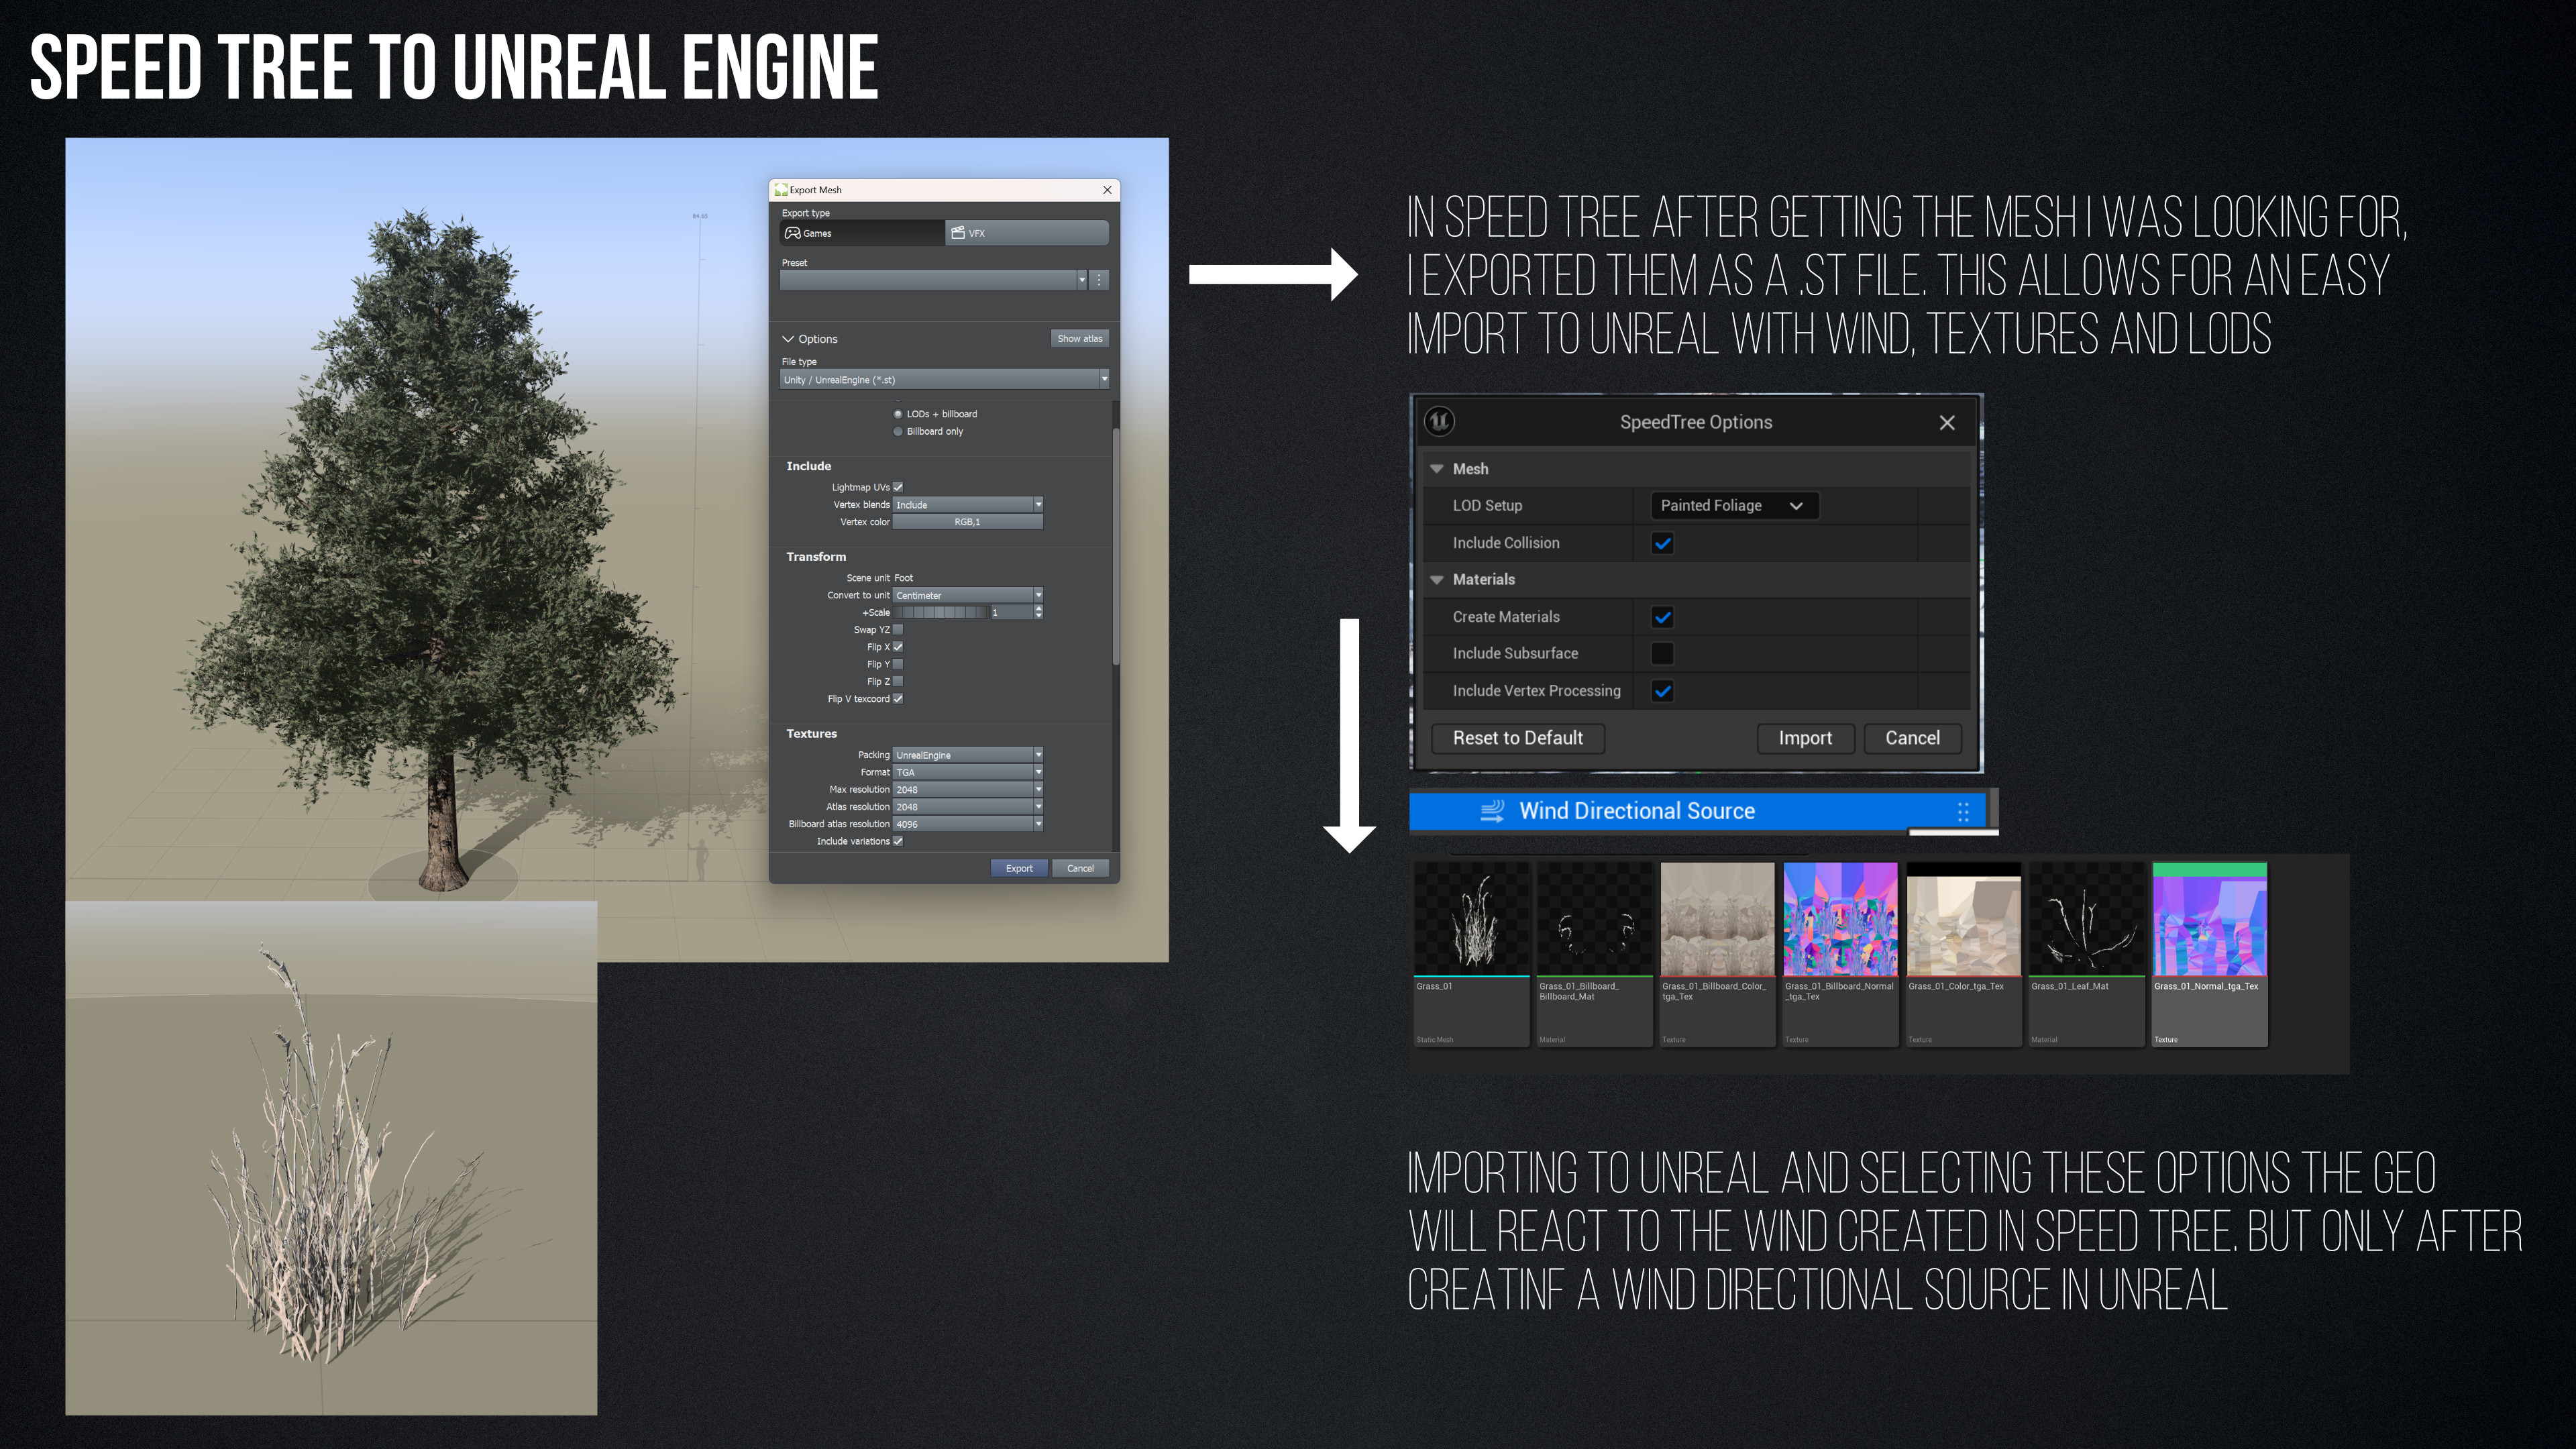Collapse the Mesh section
The image size is (2576, 1449).
click(1437, 469)
